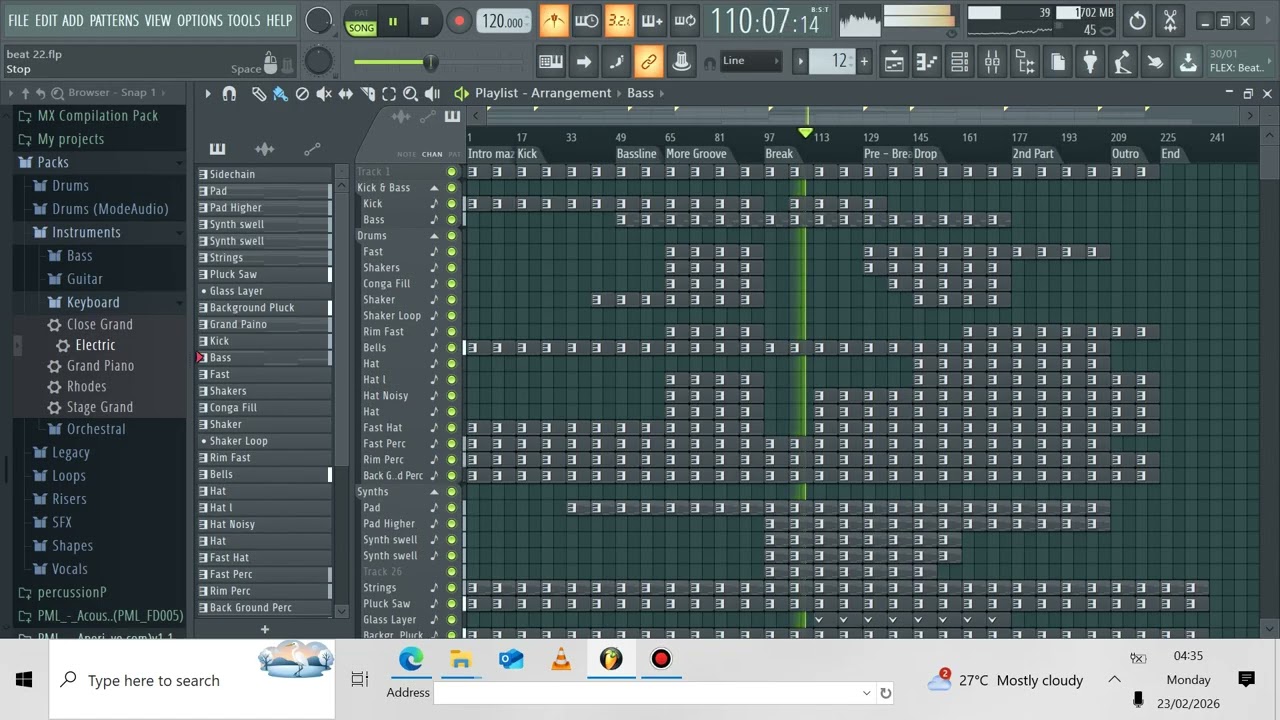Click the metronome button
The image size is (1280, 720).
pos(553,20)
